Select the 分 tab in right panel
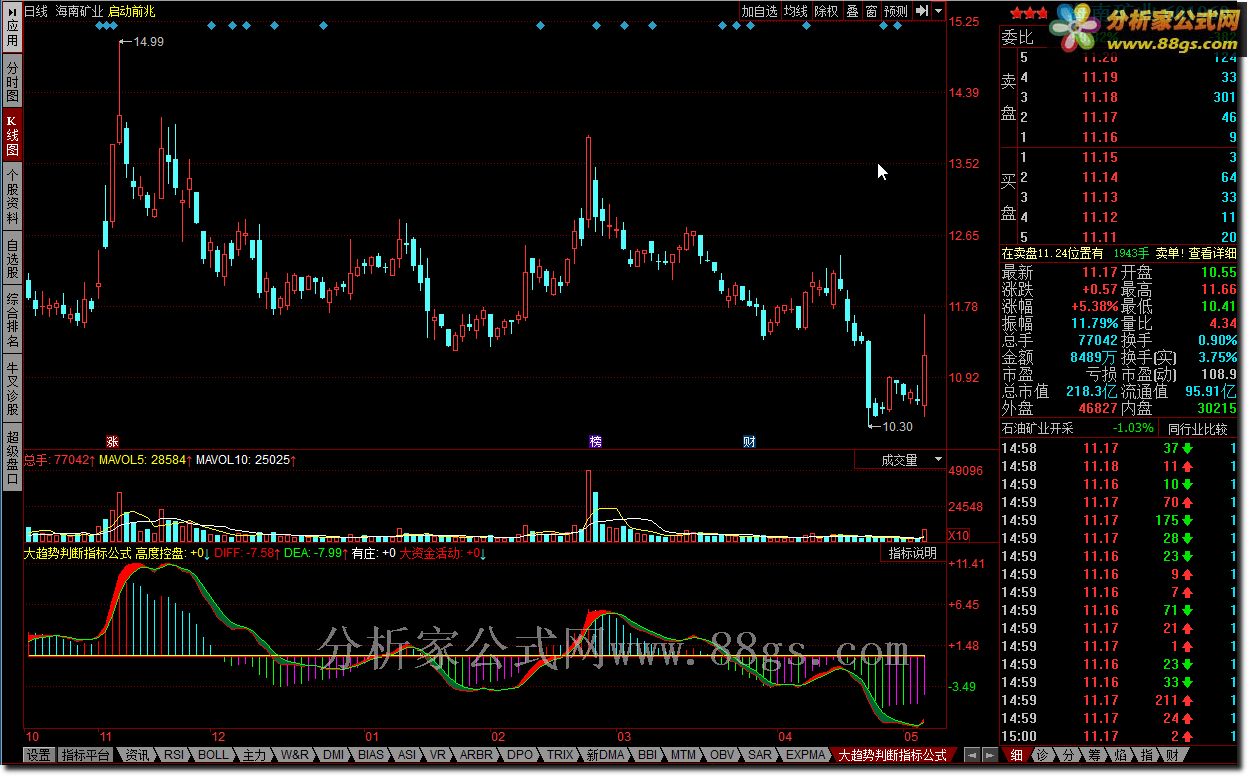1249x776 pixels. pos(1068,755)
